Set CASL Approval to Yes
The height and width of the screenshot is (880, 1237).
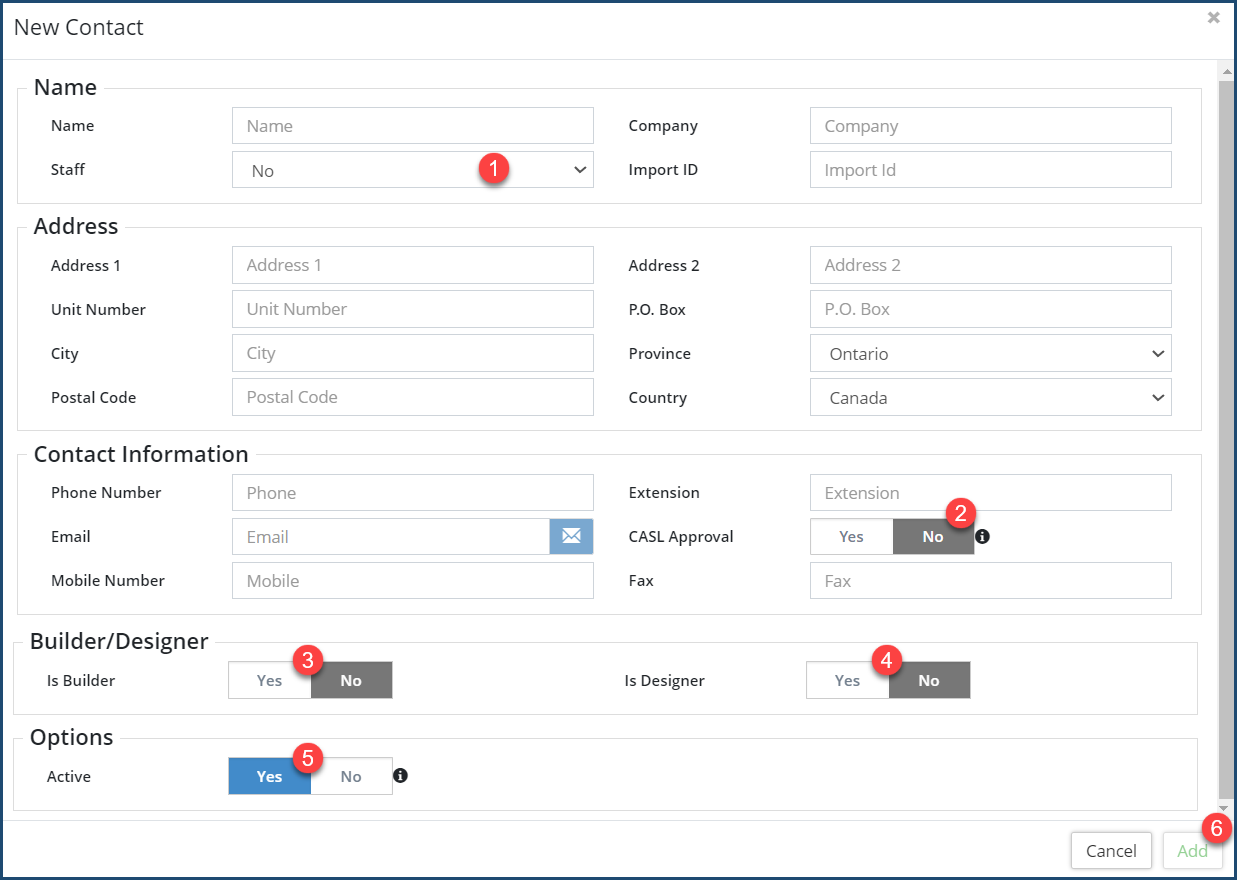pos(851,537)
